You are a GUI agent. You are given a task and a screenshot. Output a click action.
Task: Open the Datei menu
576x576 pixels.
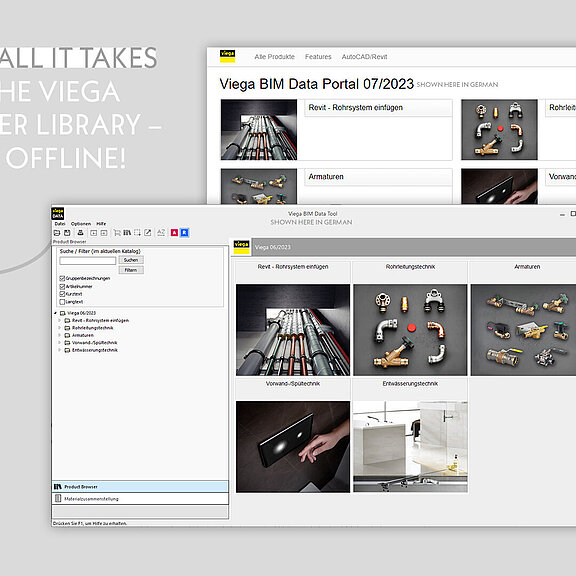tap(60, 224)
